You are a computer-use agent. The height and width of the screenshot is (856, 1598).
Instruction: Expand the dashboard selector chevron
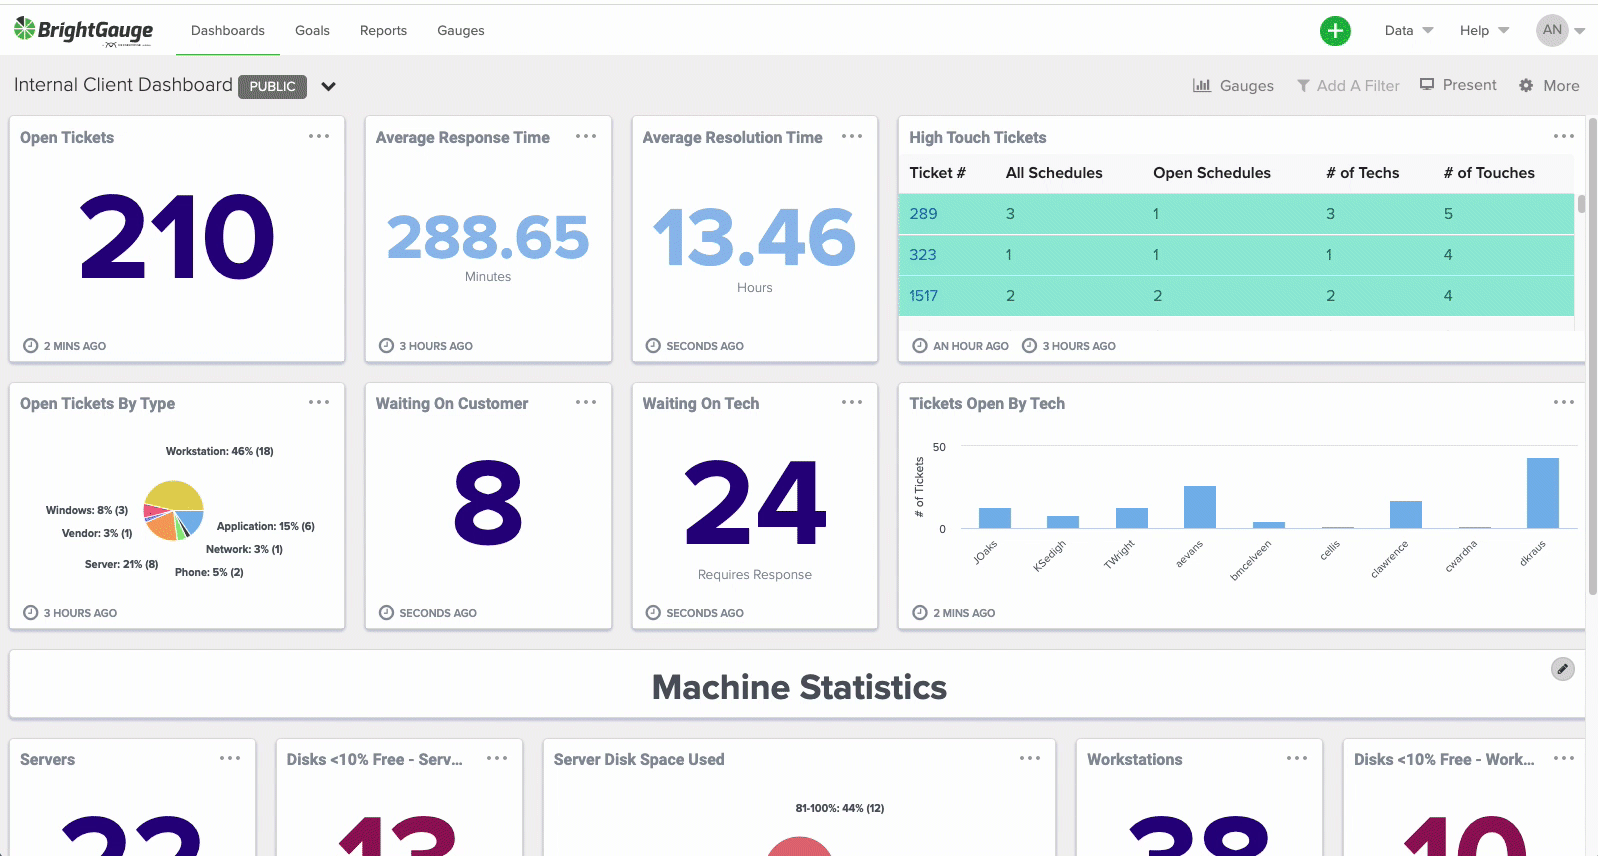coord(328,87)
